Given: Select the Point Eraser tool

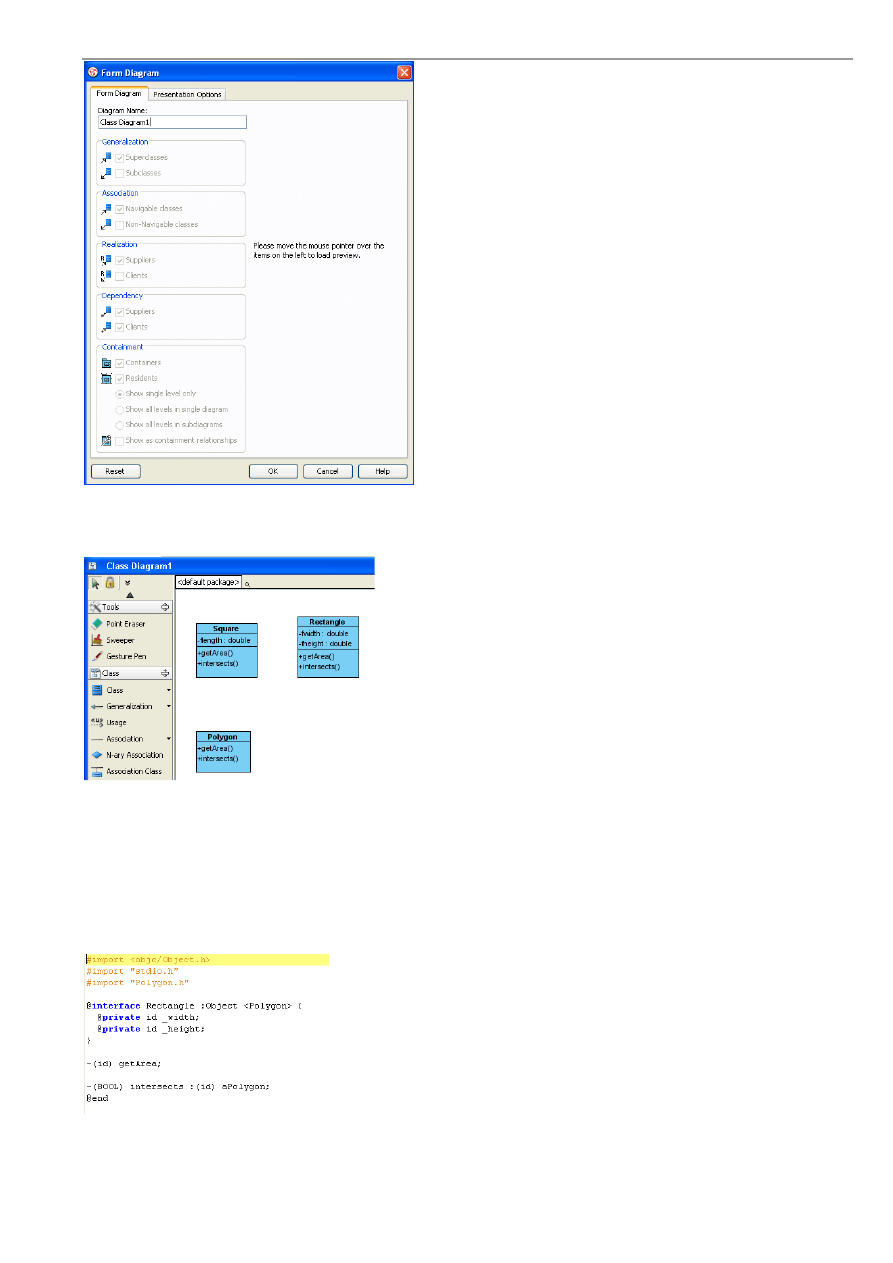Looking at the screenshot, I should pos(125,624).
